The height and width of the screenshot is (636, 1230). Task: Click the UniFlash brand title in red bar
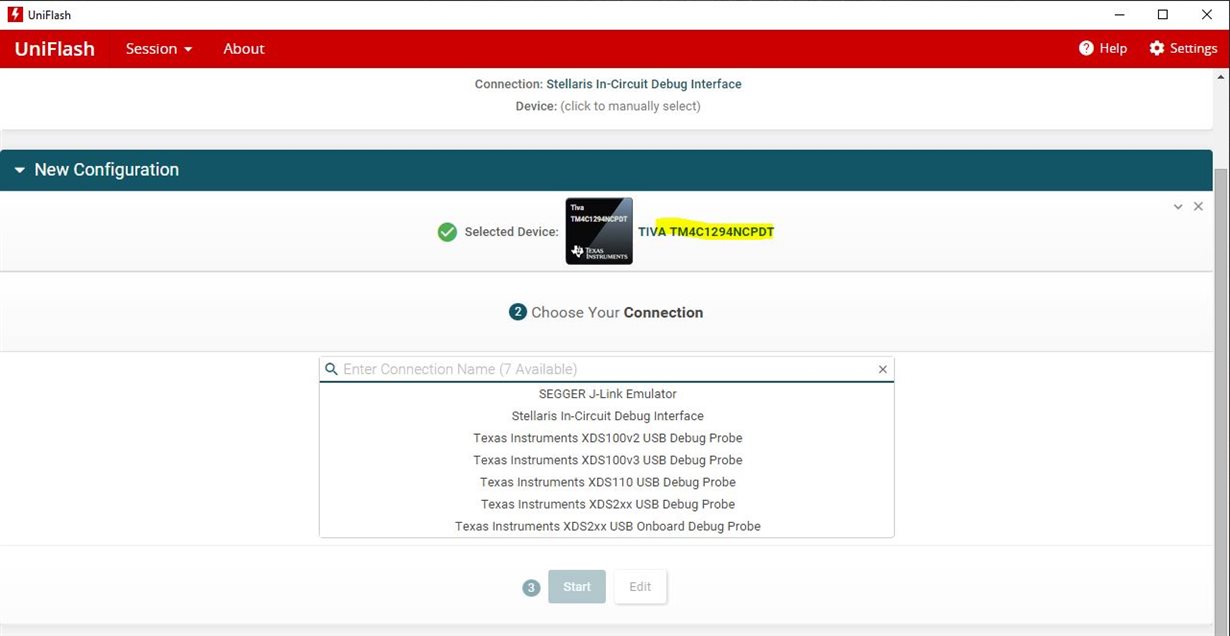pyautogui.click(x=55, y=49)
